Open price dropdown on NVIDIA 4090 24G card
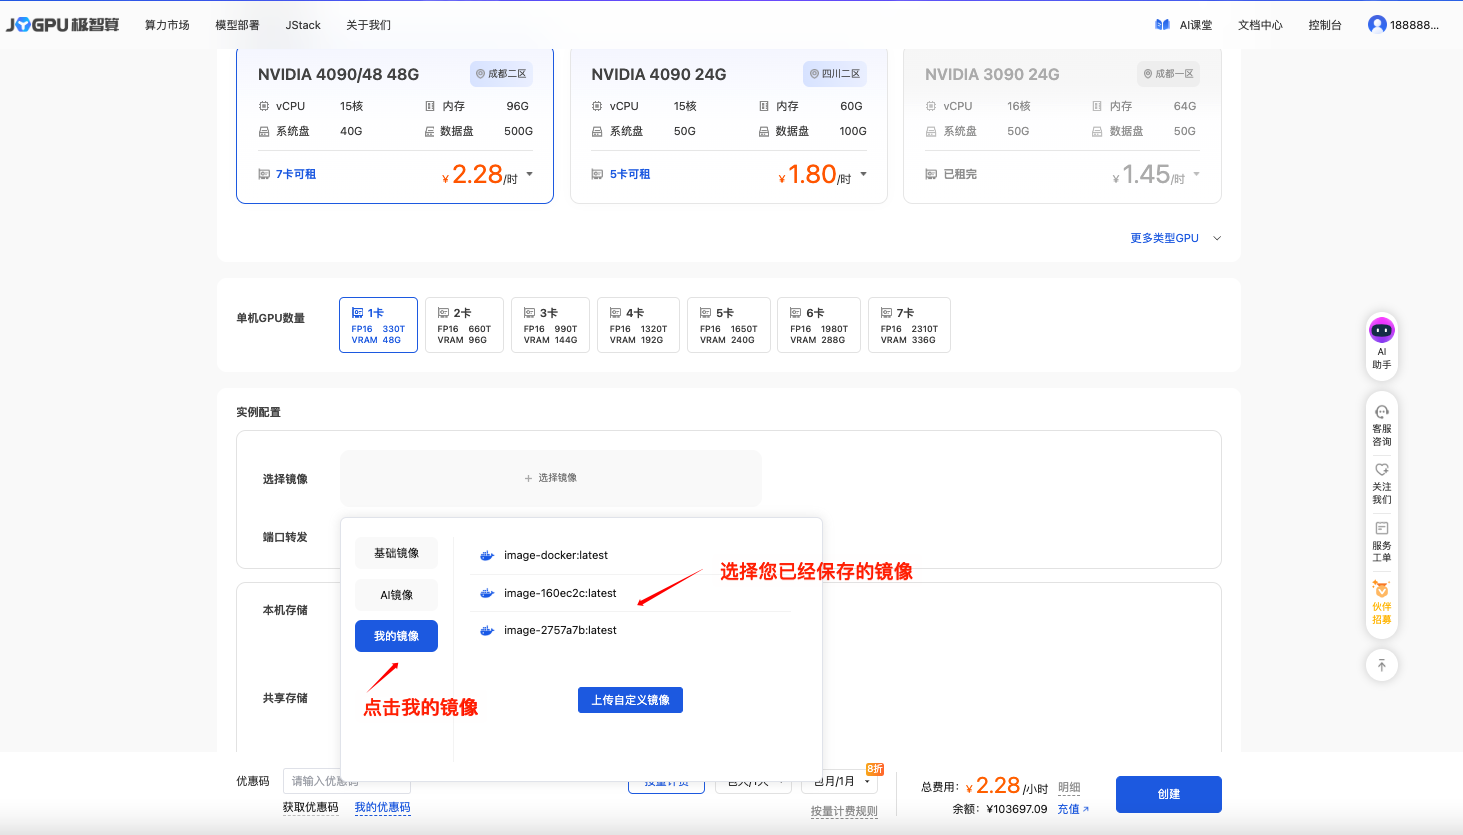This screenshot has width=1463, height=835. [863, 174]
